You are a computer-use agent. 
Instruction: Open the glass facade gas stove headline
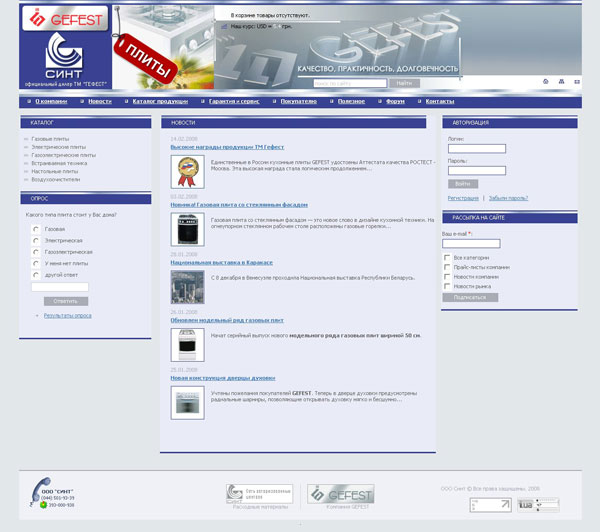tap(239, 205)
